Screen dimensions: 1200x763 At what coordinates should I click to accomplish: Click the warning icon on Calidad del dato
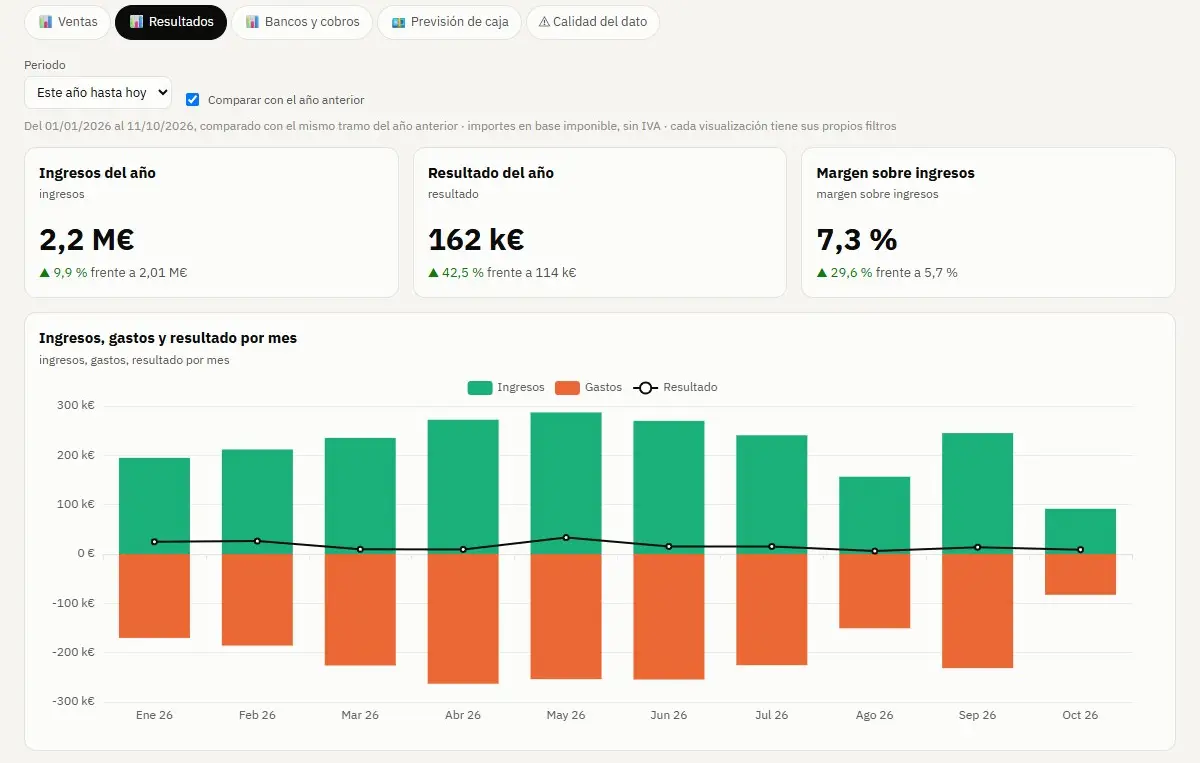point(544,22)
